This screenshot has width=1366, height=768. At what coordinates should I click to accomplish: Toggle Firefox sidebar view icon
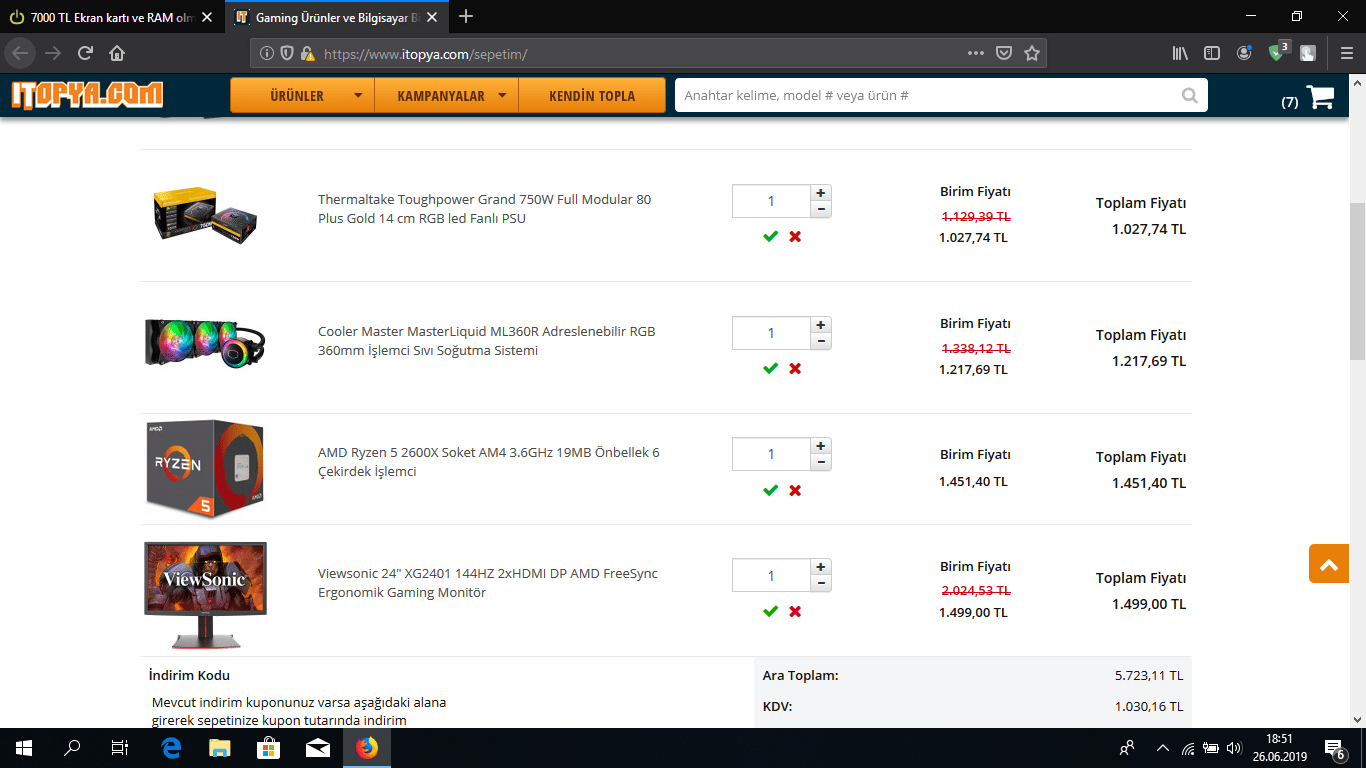tap(1212, 53)
